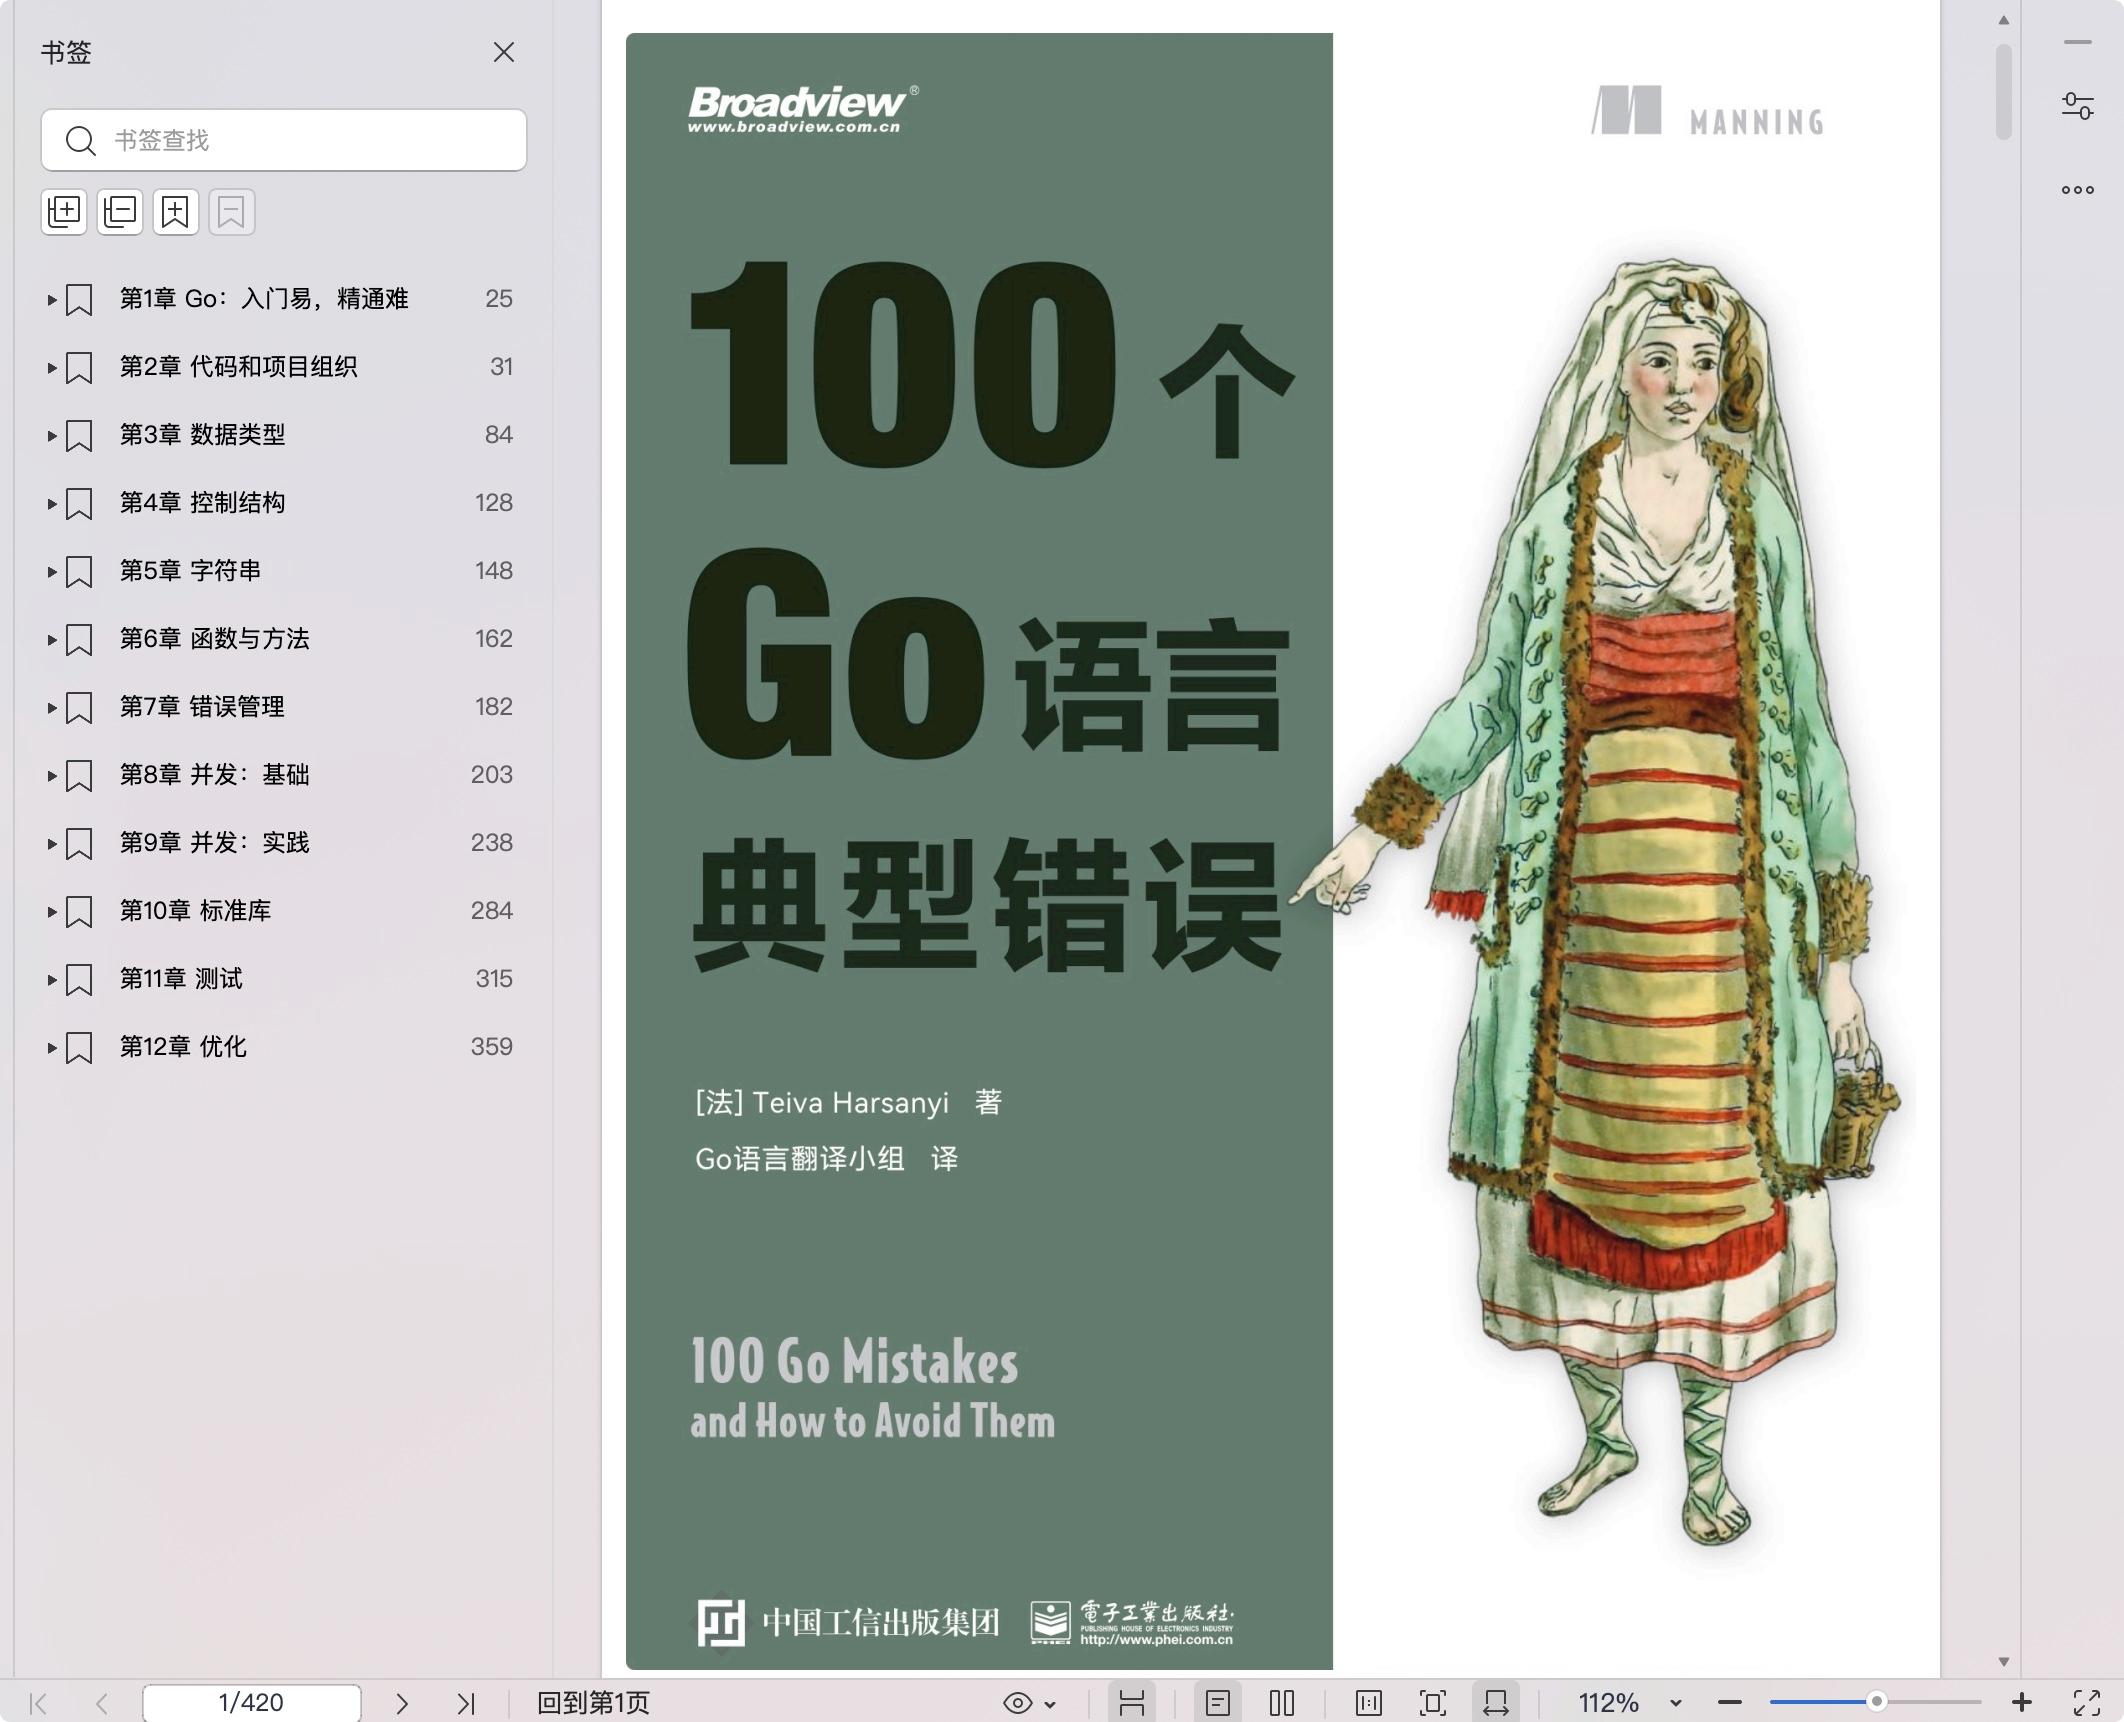The height and width of the screenshot is (1722, 2124).
Task: Expand 第7章 错误管理 bookmark
Action: (x=51, y=707)
